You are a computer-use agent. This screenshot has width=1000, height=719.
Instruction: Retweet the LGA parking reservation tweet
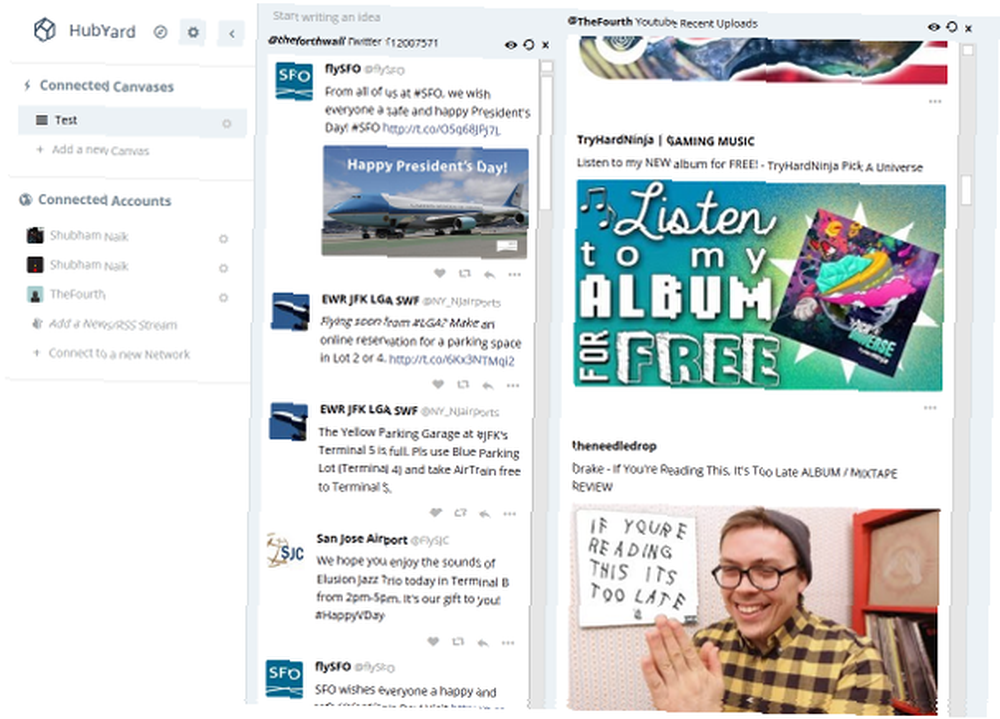pyautogui.click(x=463, y=385)
